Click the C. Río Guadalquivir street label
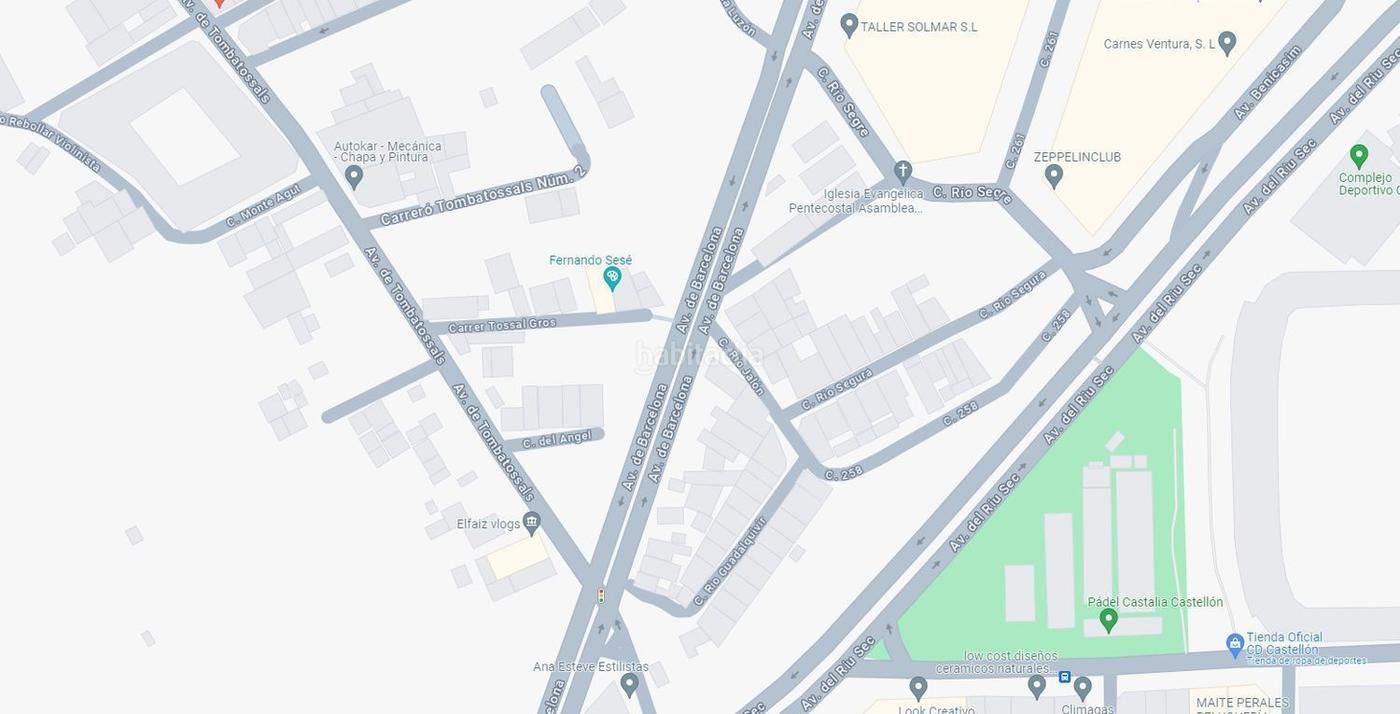The image size is (1400, 714). pyautogui.click(x=730, y=561)
